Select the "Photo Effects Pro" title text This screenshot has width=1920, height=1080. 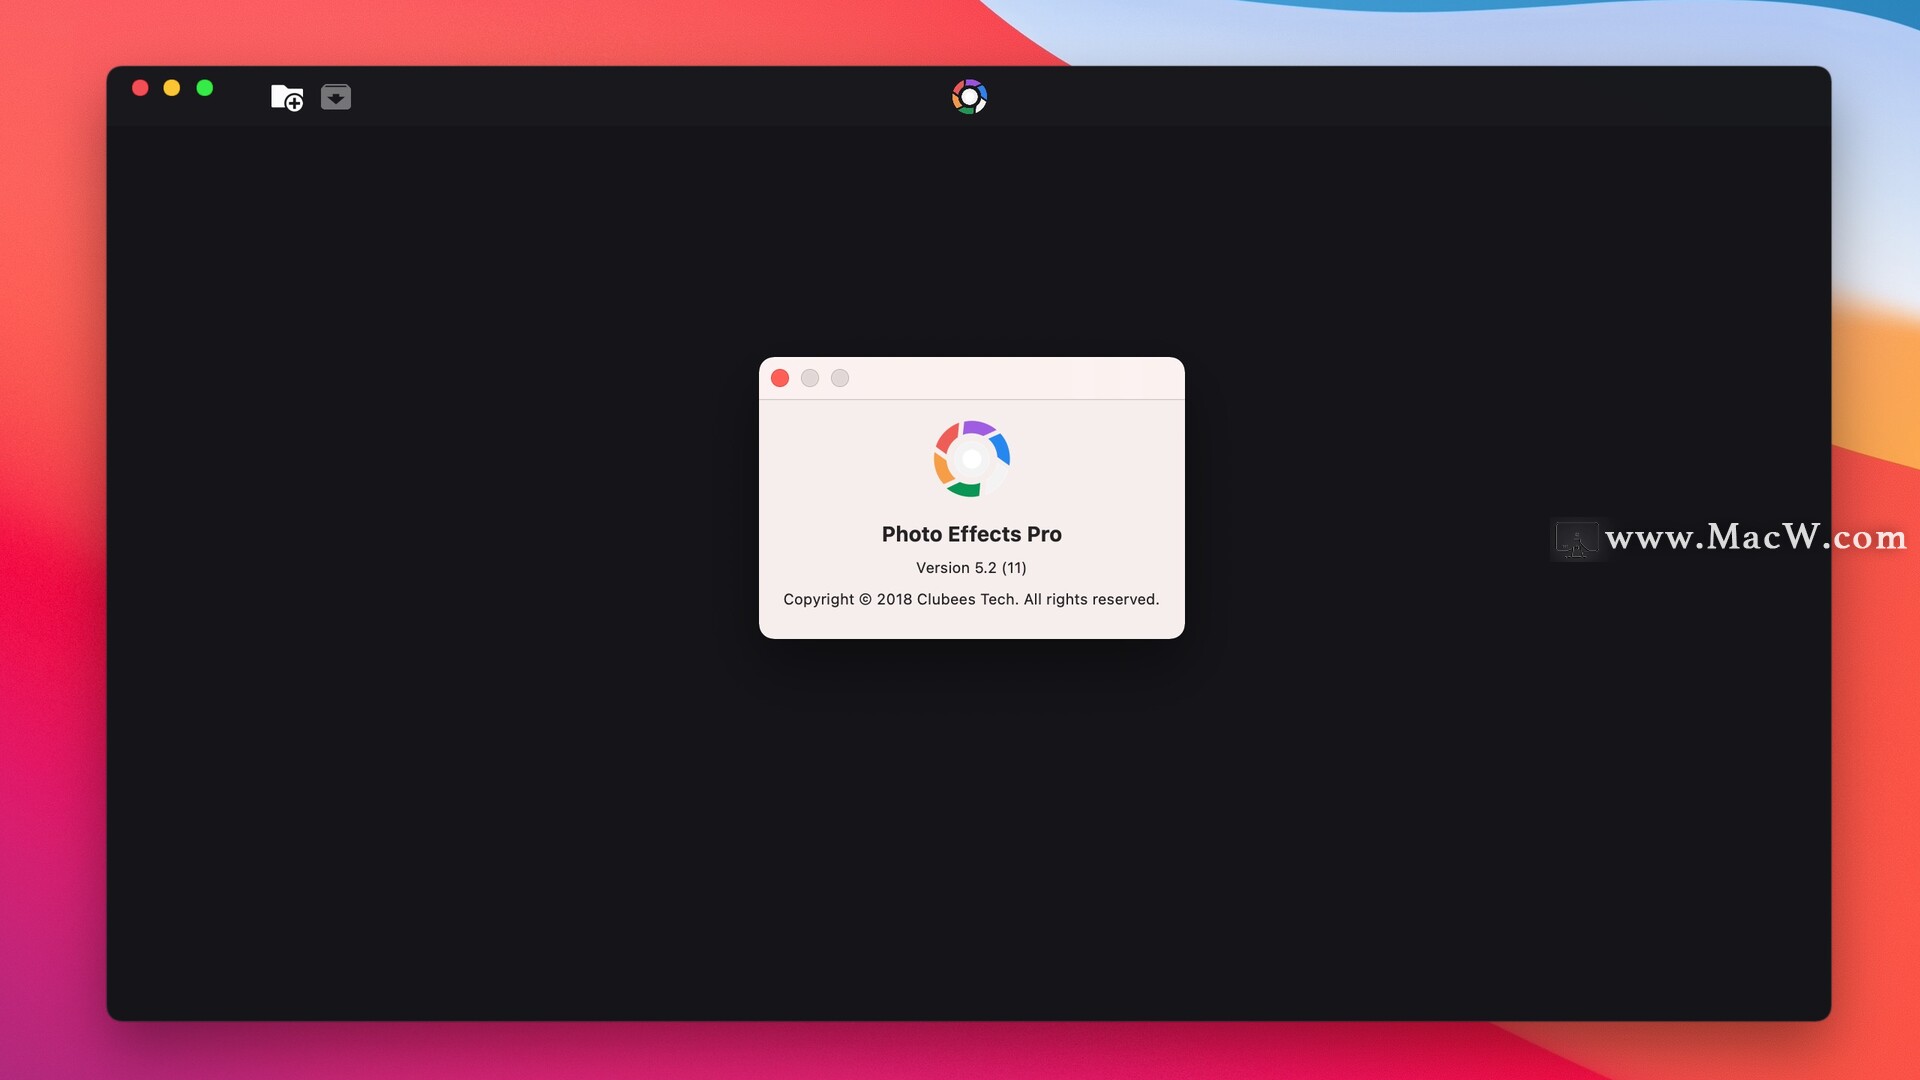click(x=972, y=534)
